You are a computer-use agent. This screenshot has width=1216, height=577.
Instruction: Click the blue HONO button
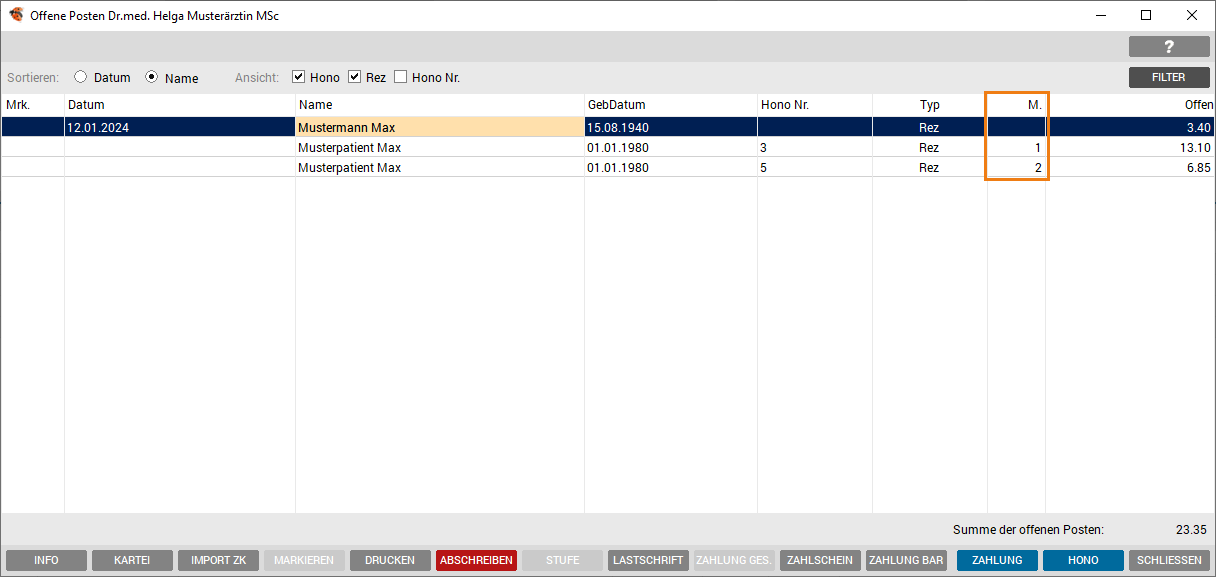pyautogui.click(x=1083, y=561)
